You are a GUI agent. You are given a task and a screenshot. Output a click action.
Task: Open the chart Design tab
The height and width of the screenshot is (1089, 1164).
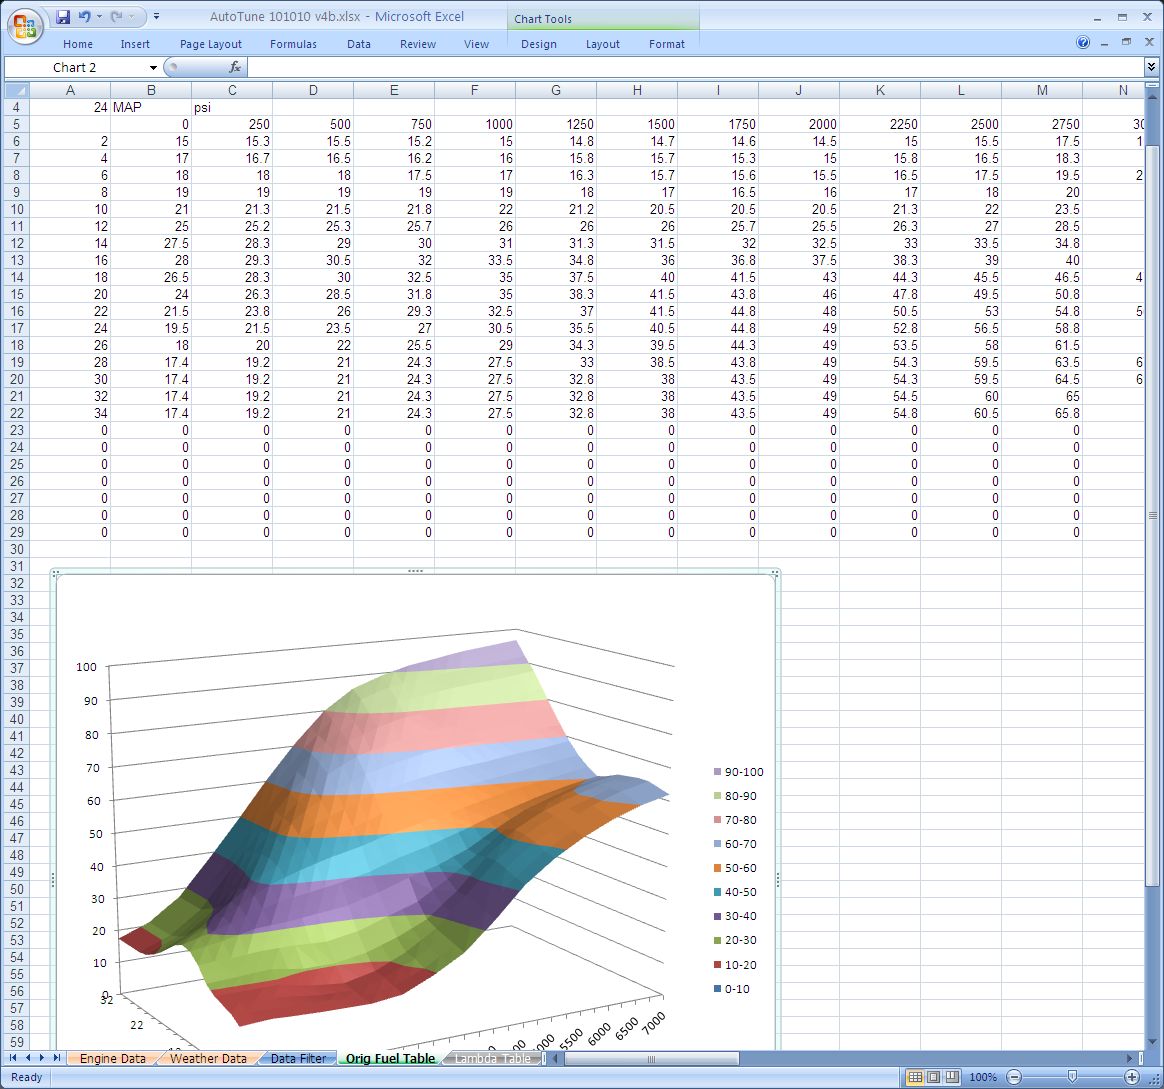(x=538, y=44)
